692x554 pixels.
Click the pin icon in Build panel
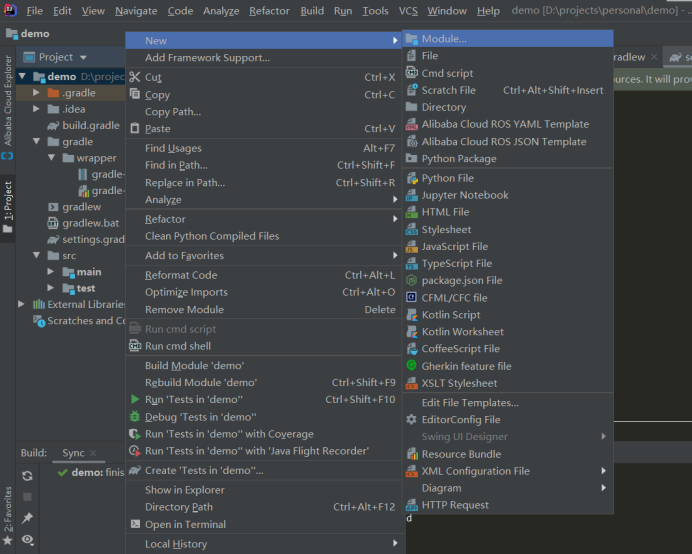(x=27, y=518)
